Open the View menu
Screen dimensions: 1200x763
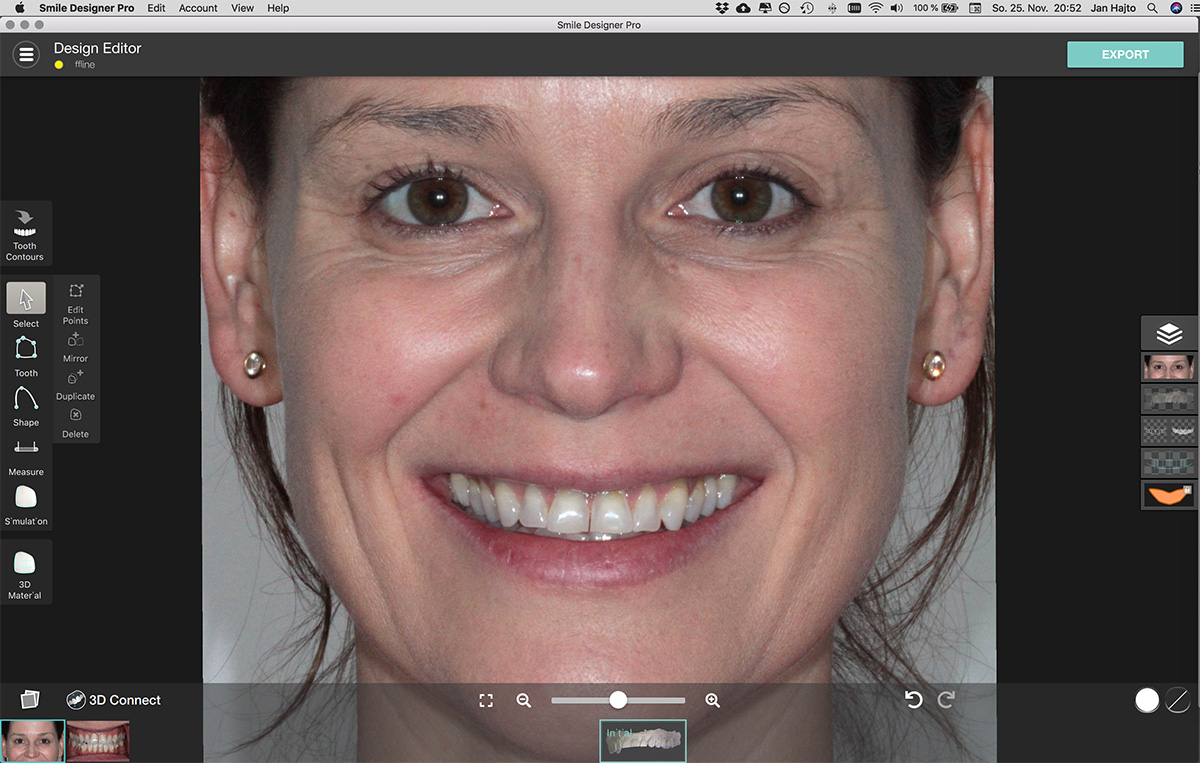click(242, 8)
